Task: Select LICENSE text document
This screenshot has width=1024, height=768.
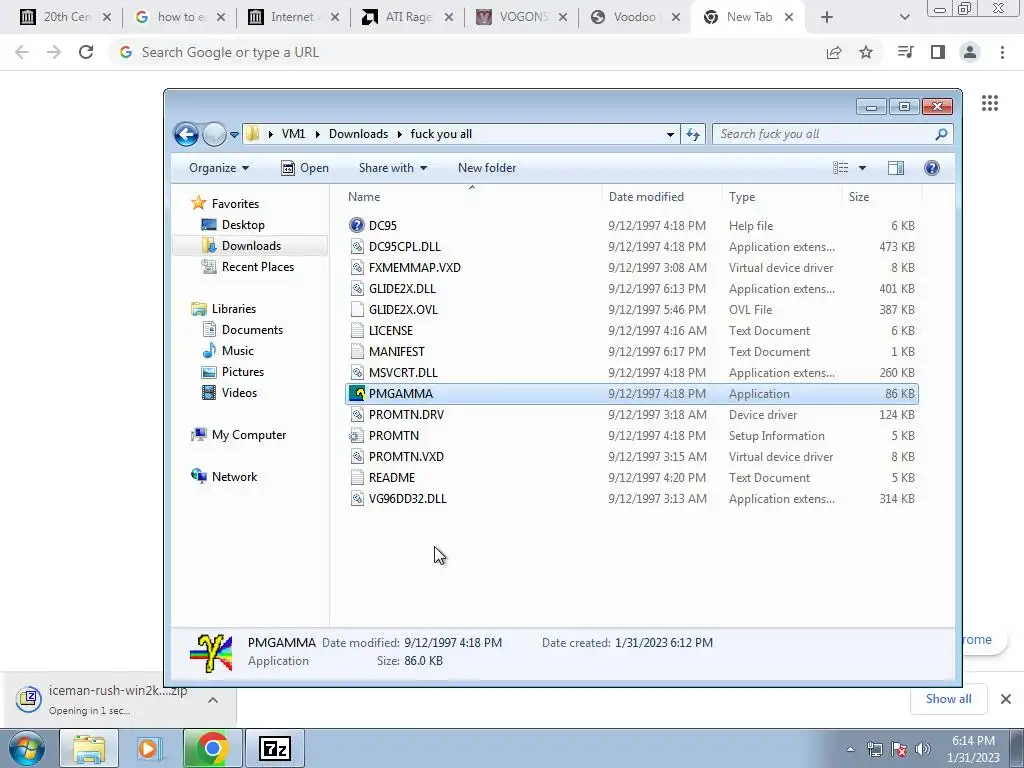Action: [391, 330]
